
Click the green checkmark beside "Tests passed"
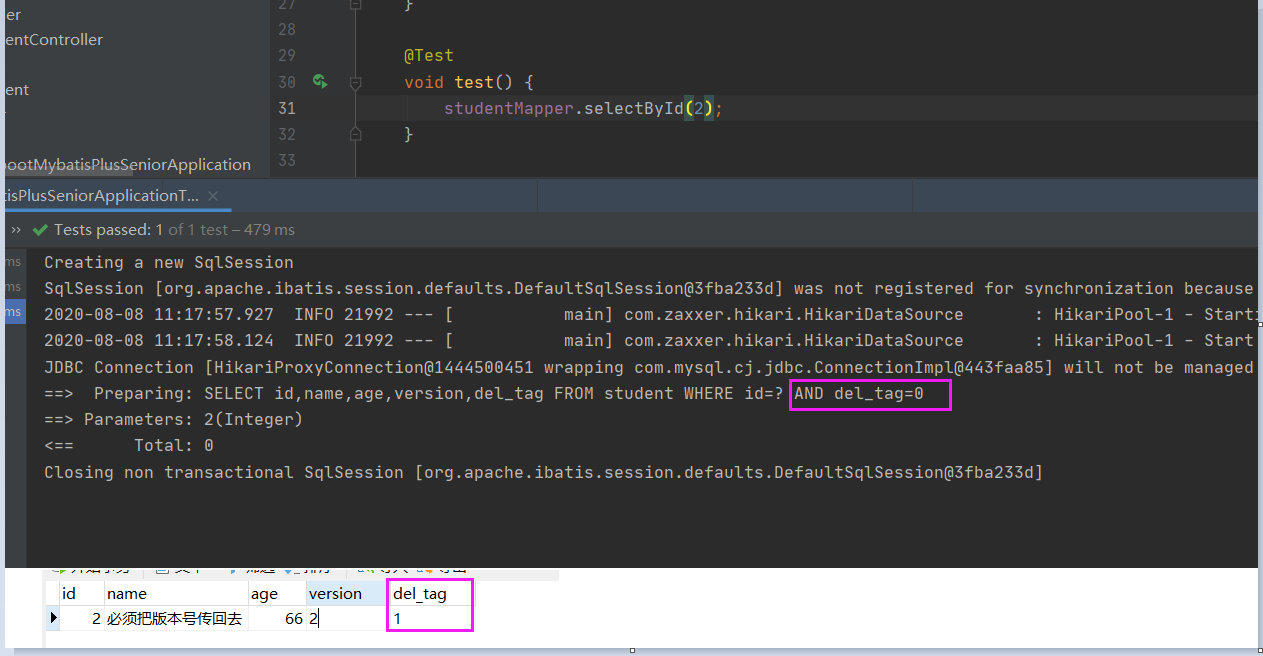click(40, 229)
